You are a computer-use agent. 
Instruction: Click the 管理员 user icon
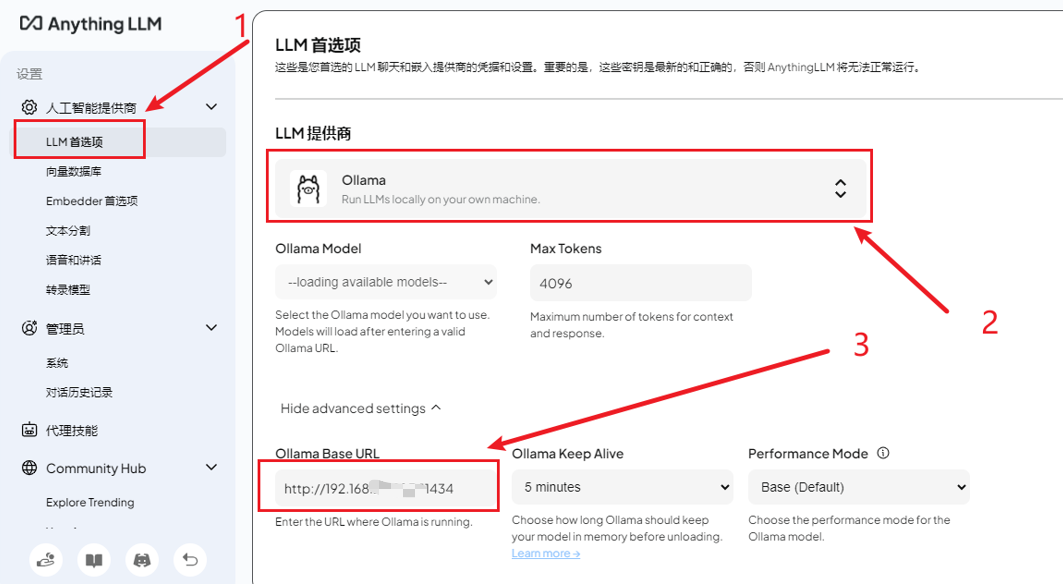(29, 328)
